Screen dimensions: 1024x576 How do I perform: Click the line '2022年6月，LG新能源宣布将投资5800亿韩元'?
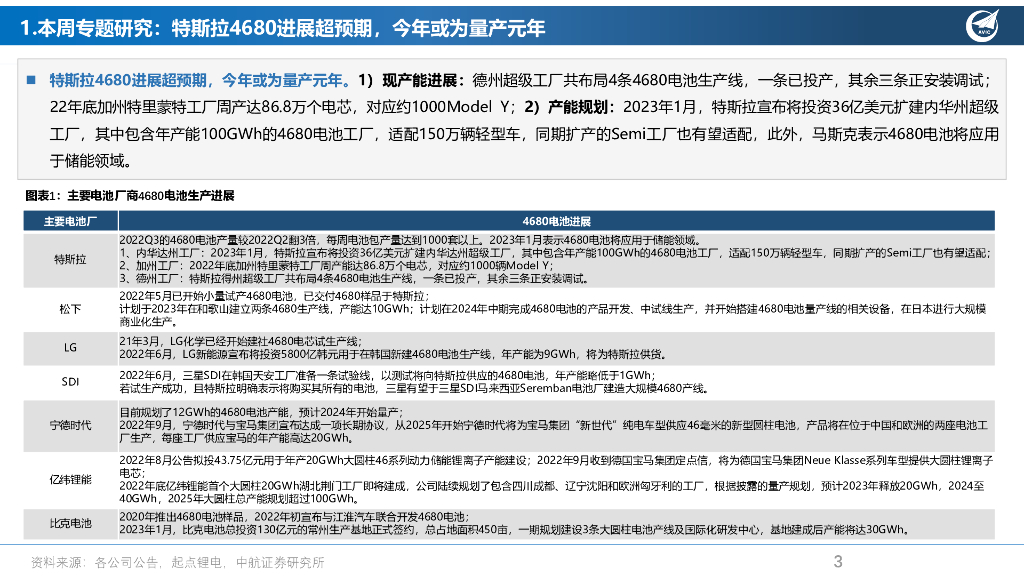click(x=392, y=355)
